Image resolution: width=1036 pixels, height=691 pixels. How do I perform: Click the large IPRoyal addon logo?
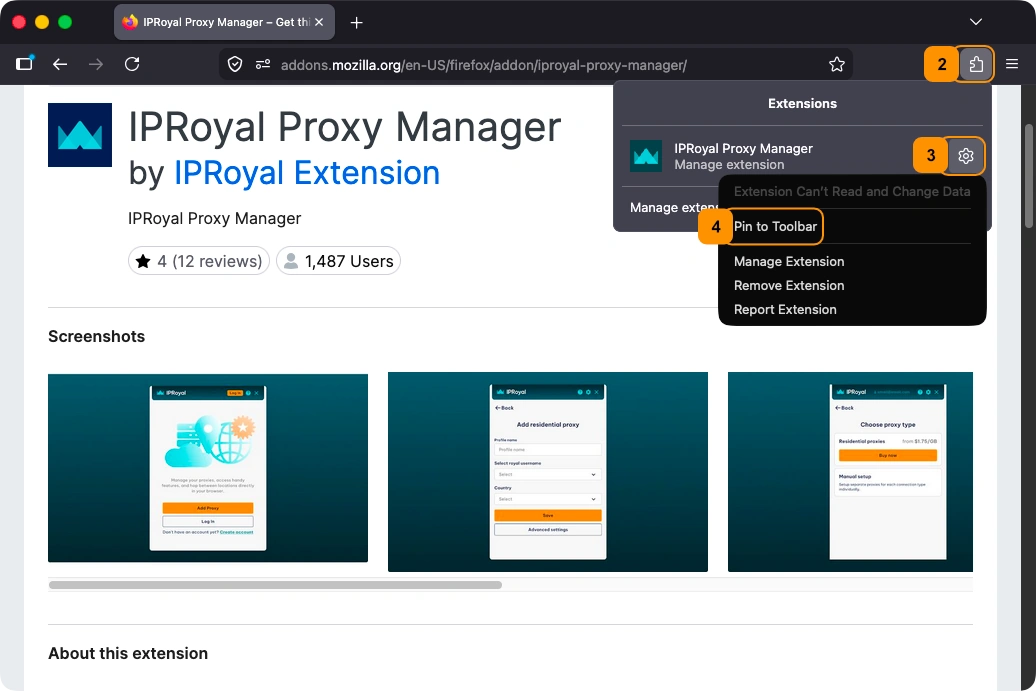(x=80, y=135)
